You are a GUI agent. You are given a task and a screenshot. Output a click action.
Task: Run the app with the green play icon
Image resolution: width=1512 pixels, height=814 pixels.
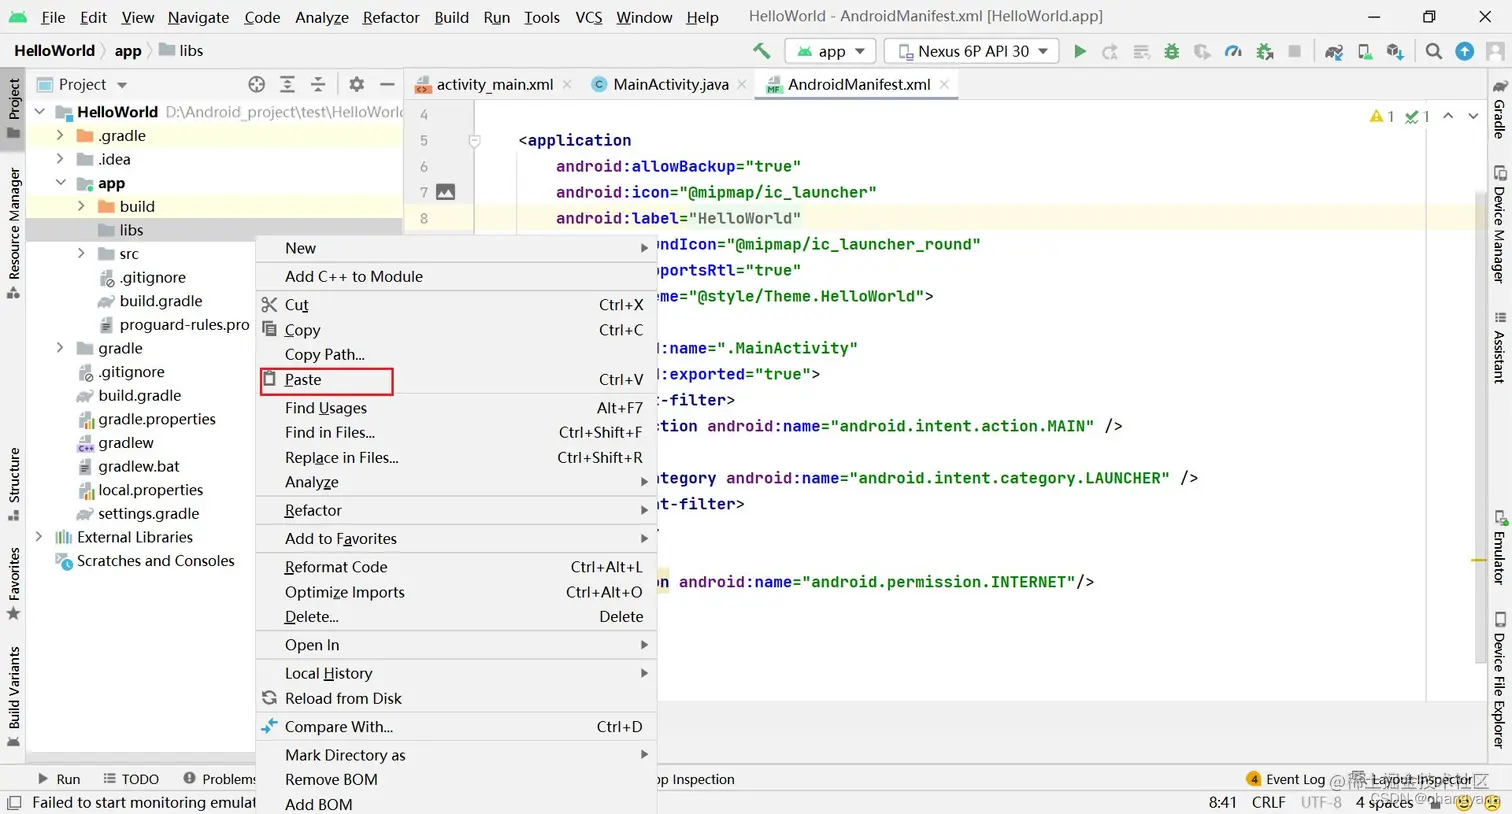[x=1079, y=51]
